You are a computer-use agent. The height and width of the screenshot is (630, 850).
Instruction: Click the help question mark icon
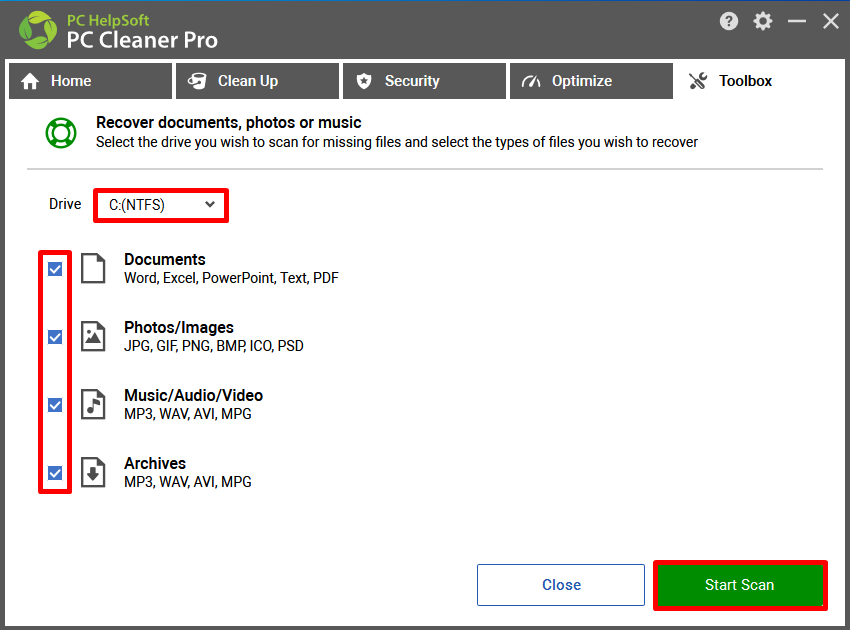tap(729, 22)
